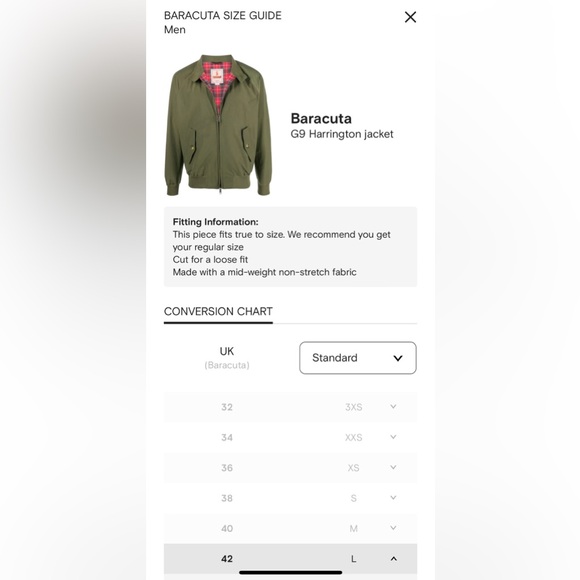Open the Standard size system dropdown
580x580 pixels.
(x=358, y=358)
